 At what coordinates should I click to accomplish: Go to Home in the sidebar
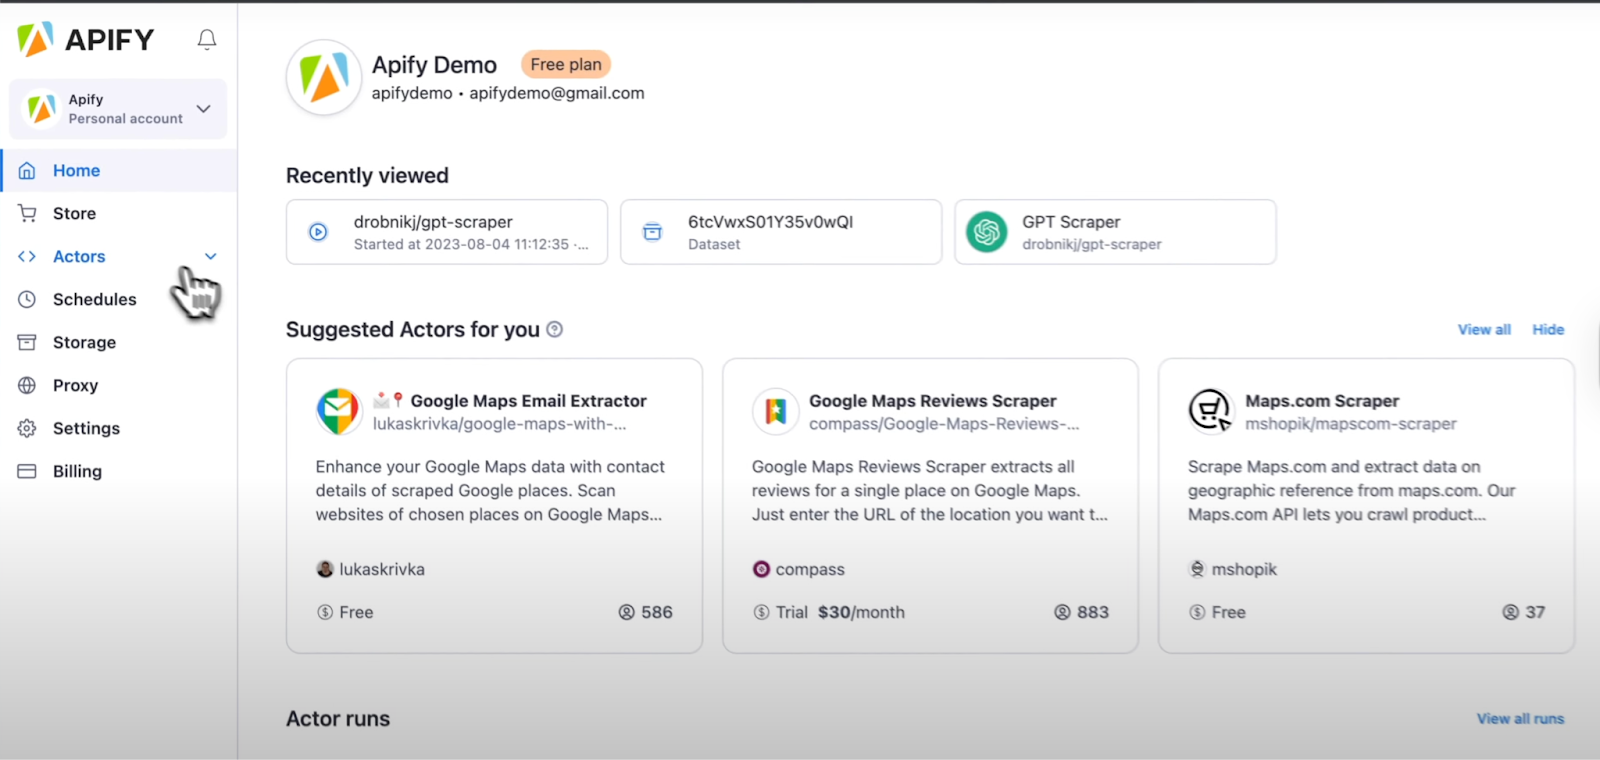pyautogui.click(x=118, y=170)
